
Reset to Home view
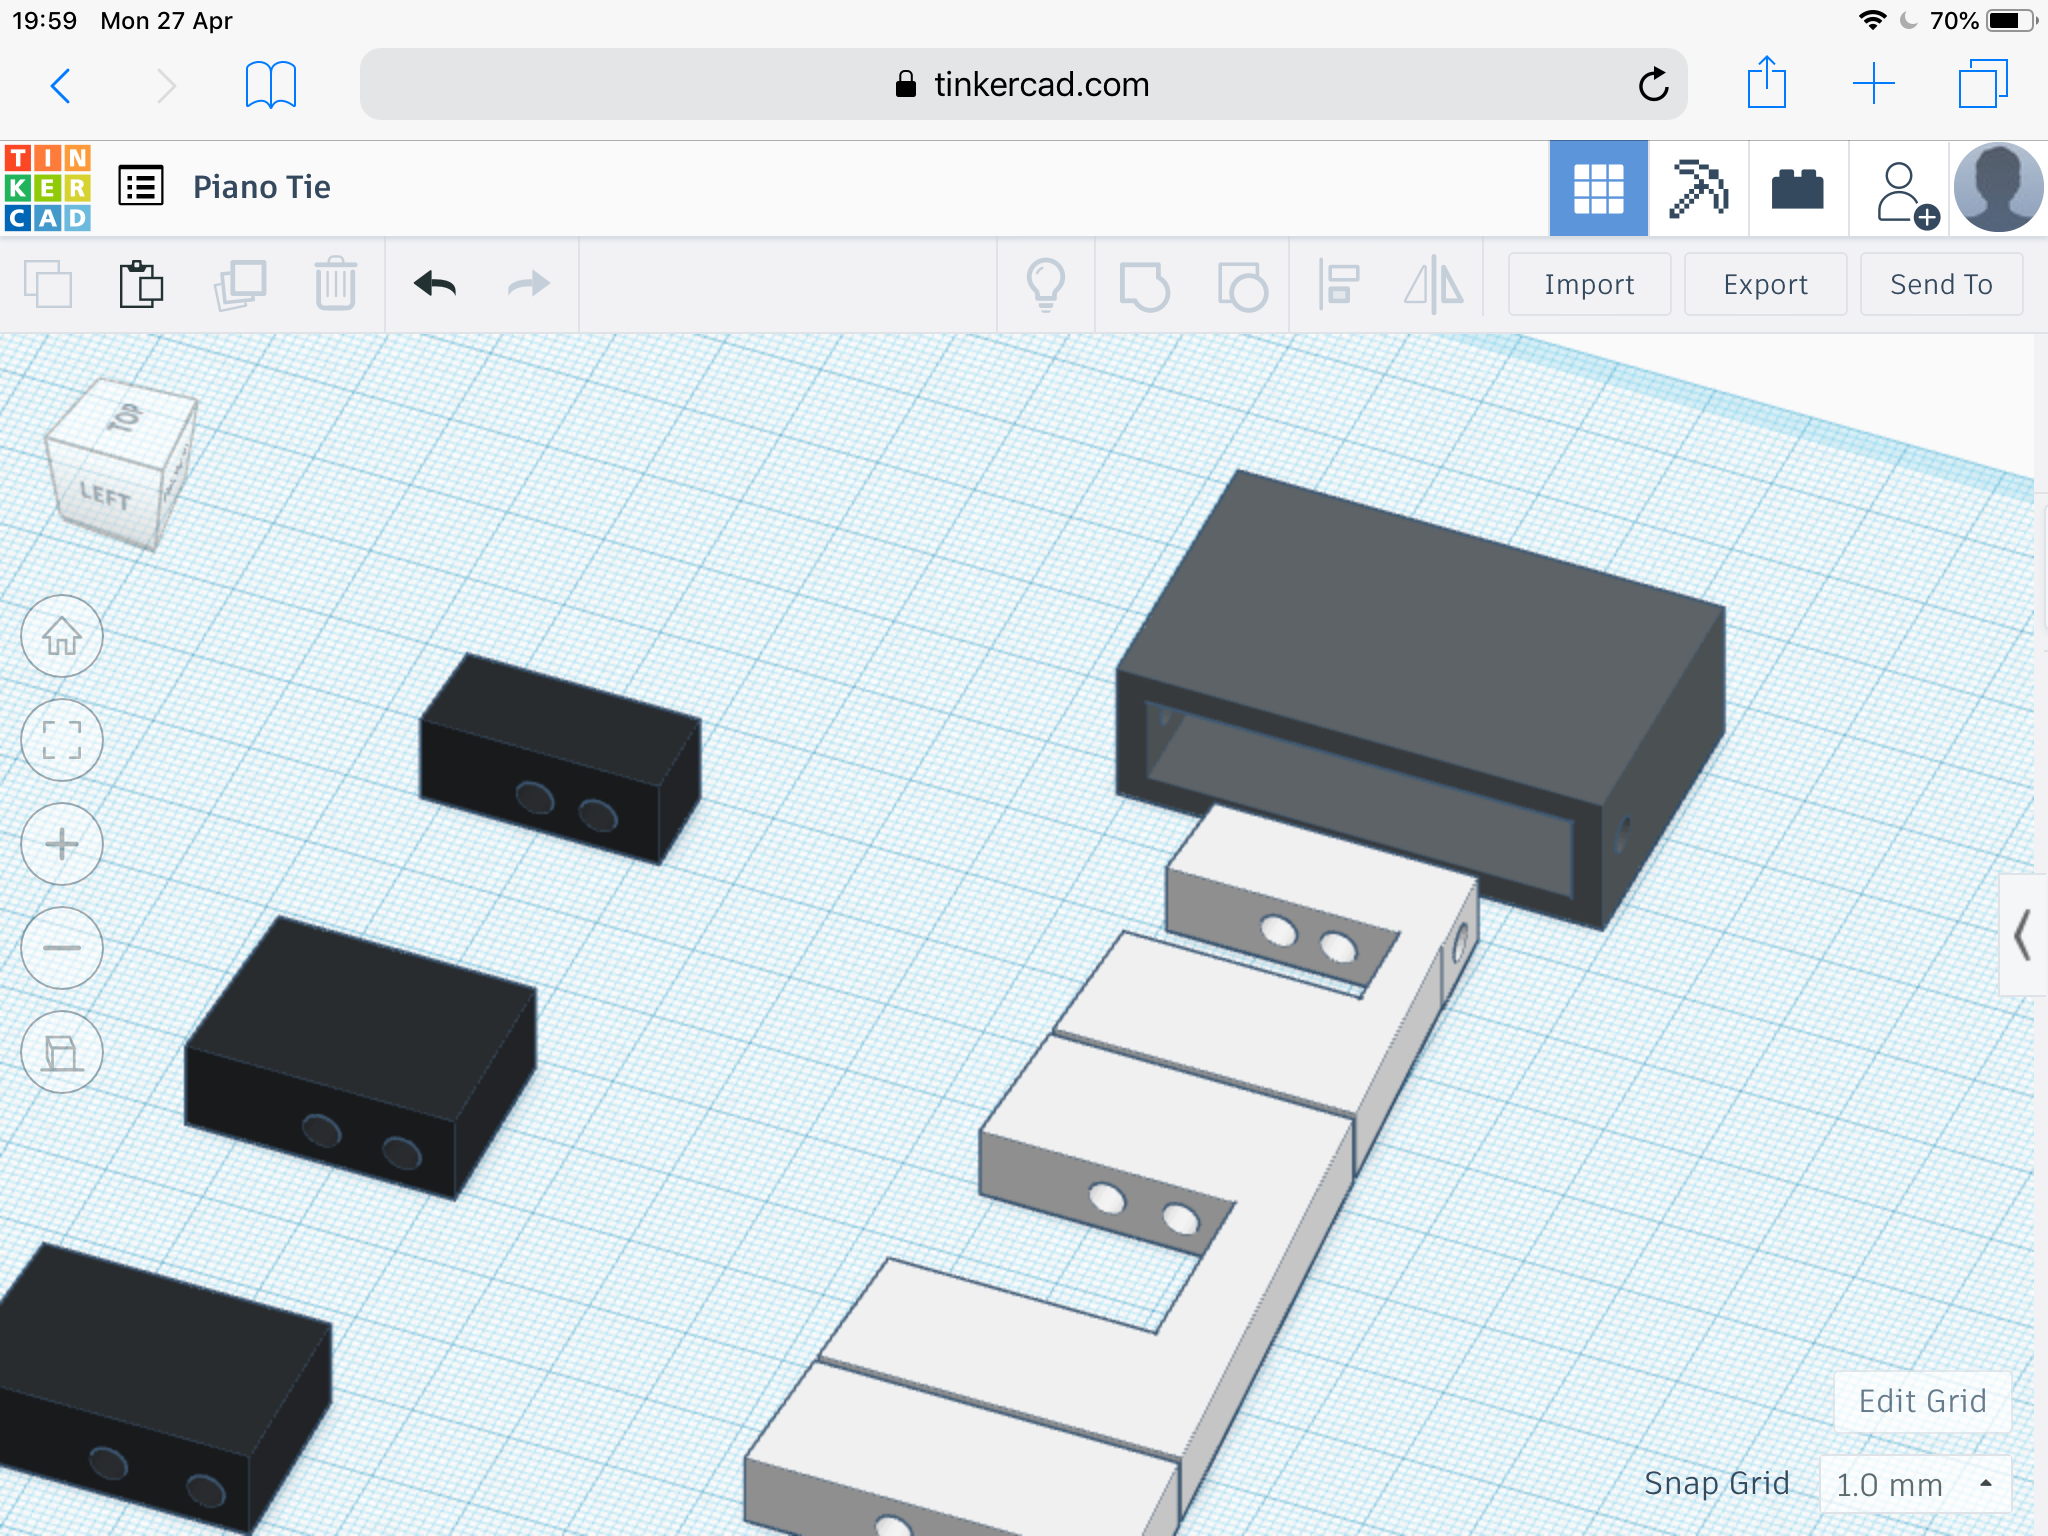[x=62, y=636]
